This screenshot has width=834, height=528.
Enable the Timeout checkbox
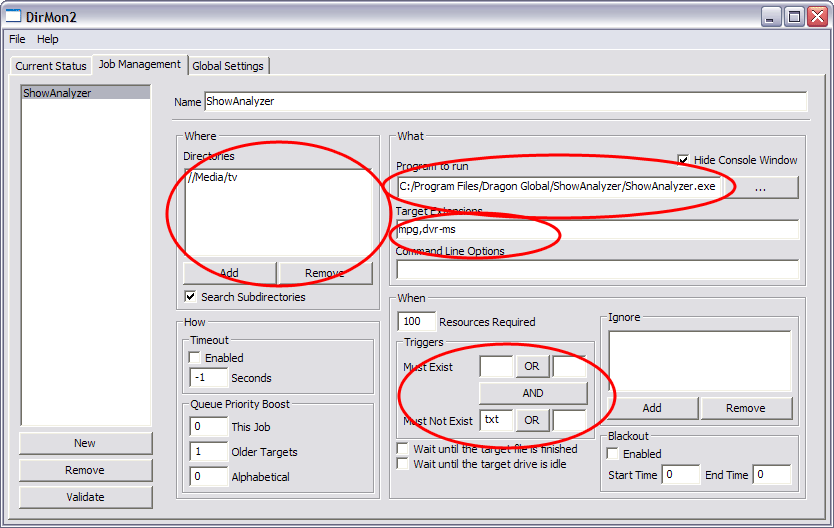point(195,357)
